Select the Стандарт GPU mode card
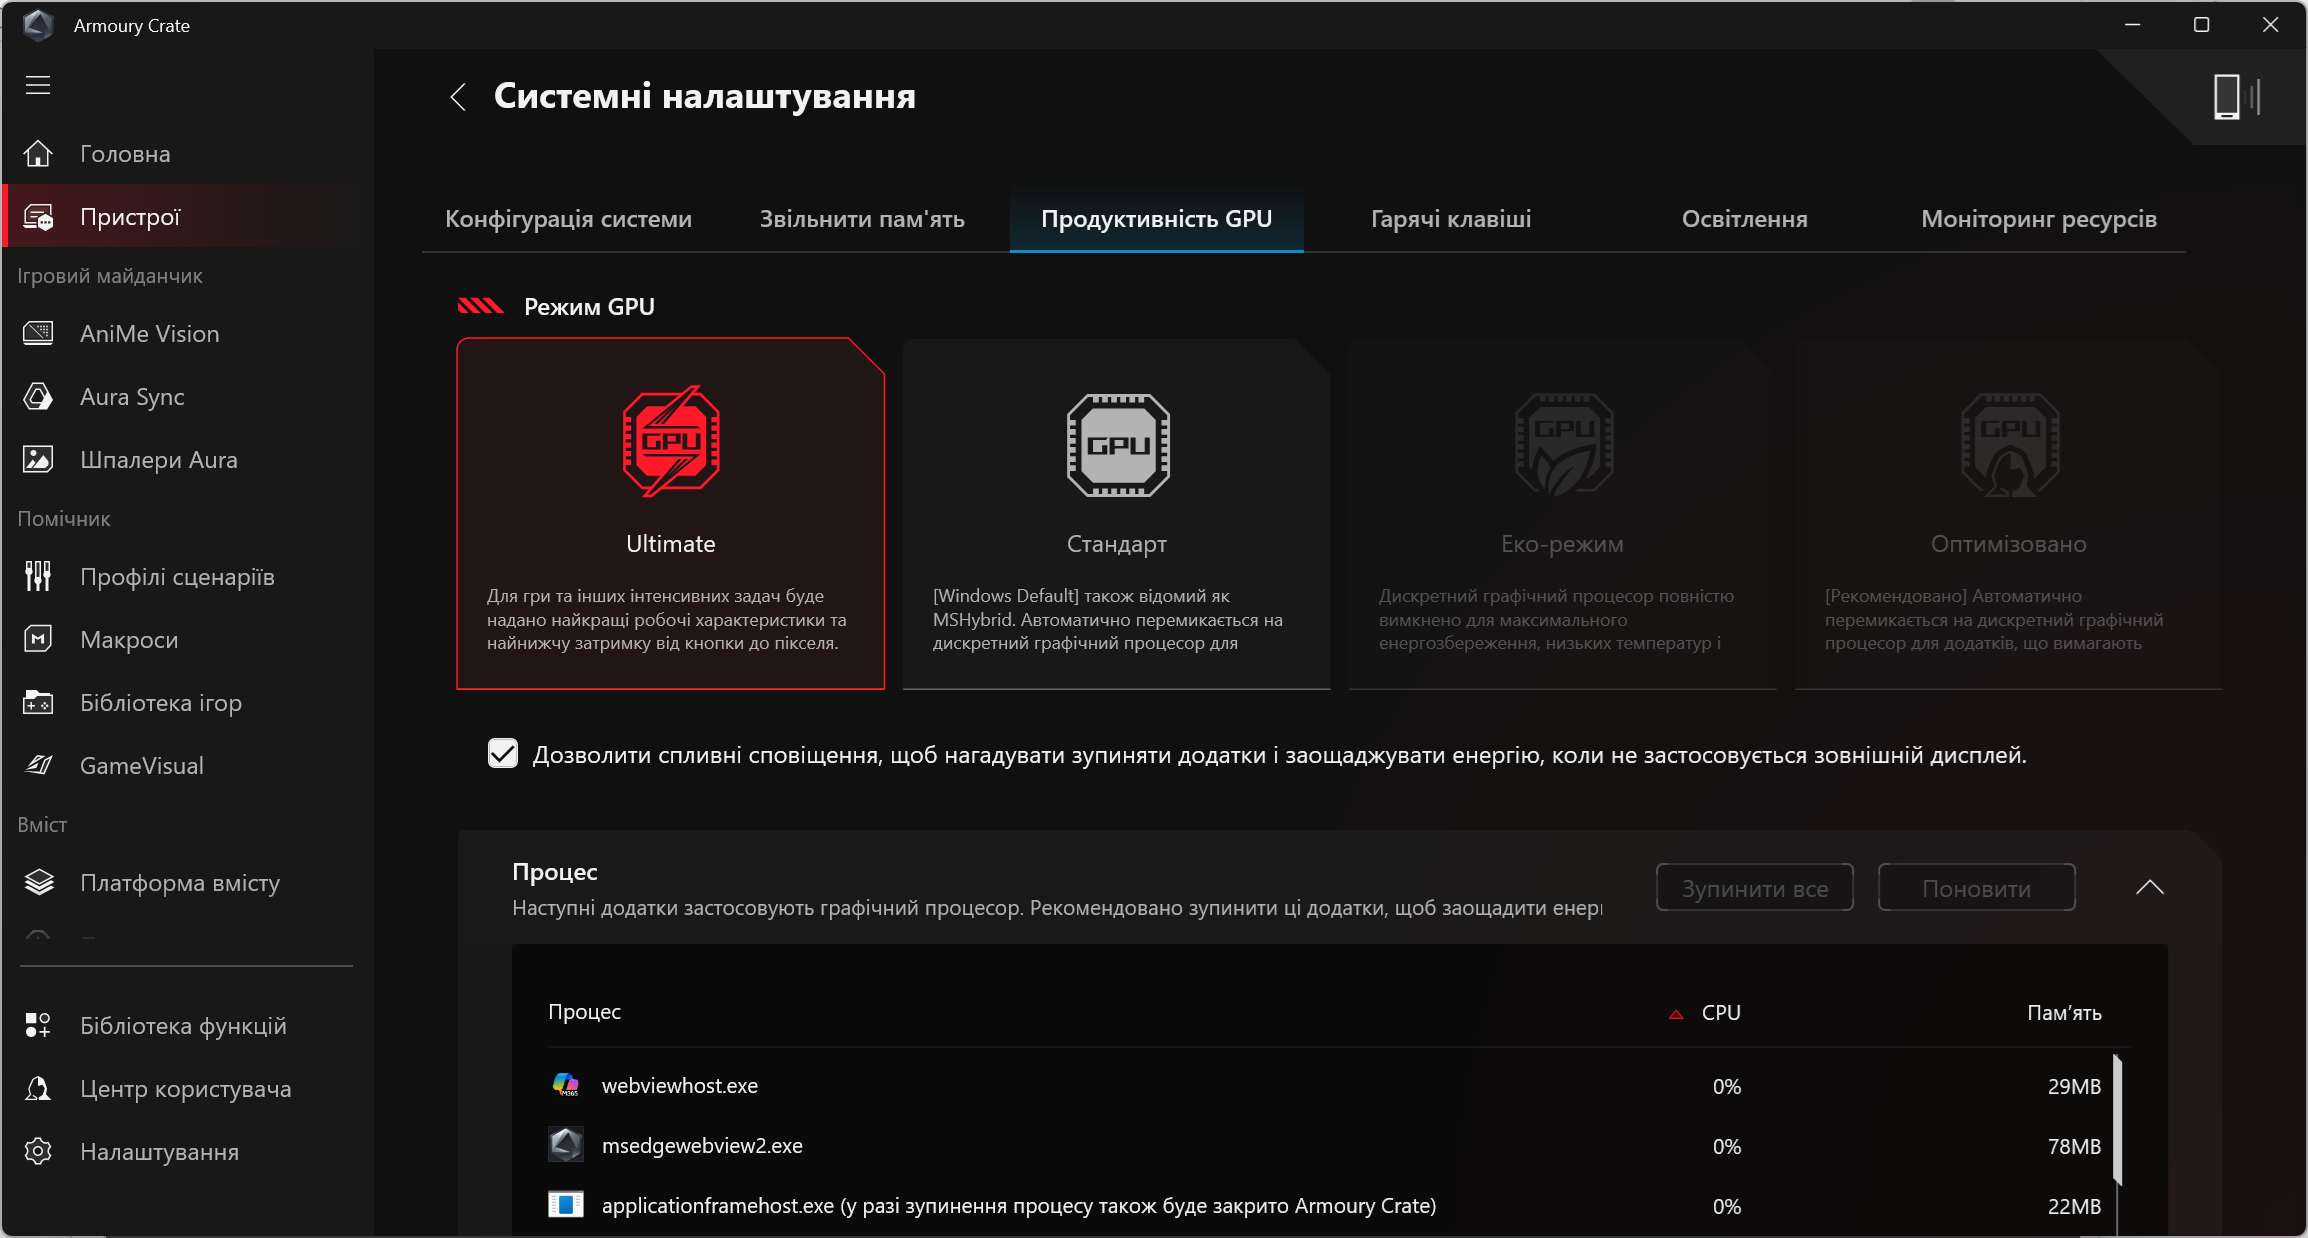The height and width of the screenshot is (1238, 2308). pyautogui.click(x=1116, y=514)
